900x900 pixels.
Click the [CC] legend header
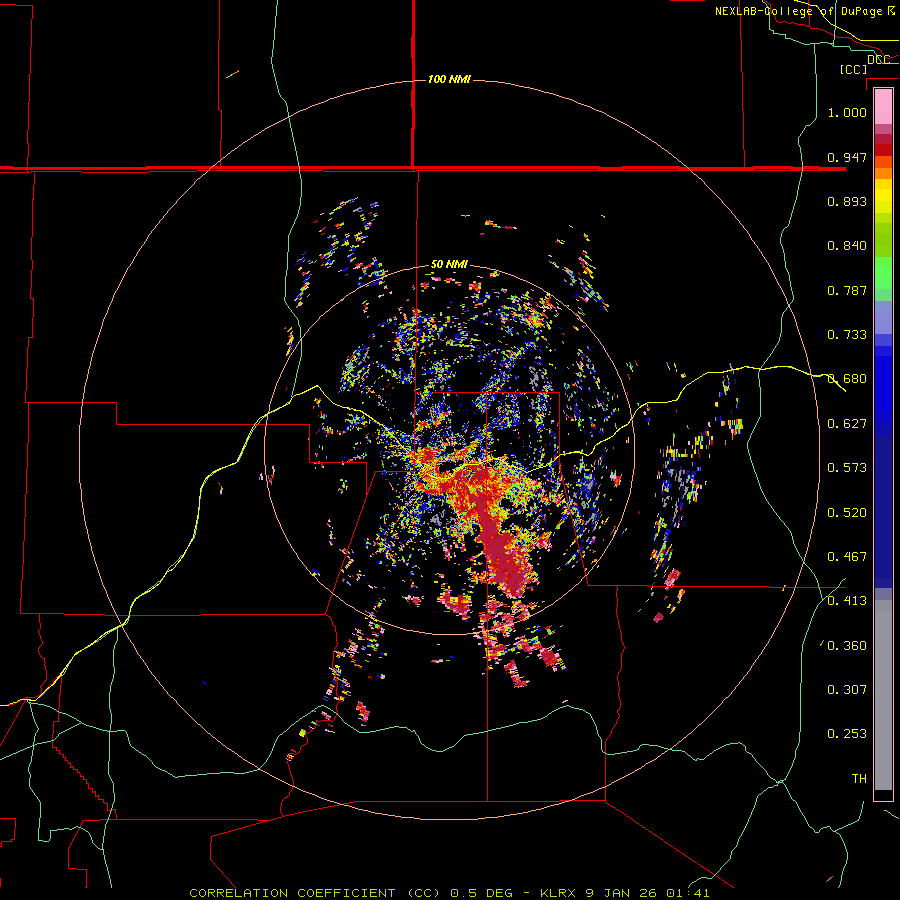853,69
